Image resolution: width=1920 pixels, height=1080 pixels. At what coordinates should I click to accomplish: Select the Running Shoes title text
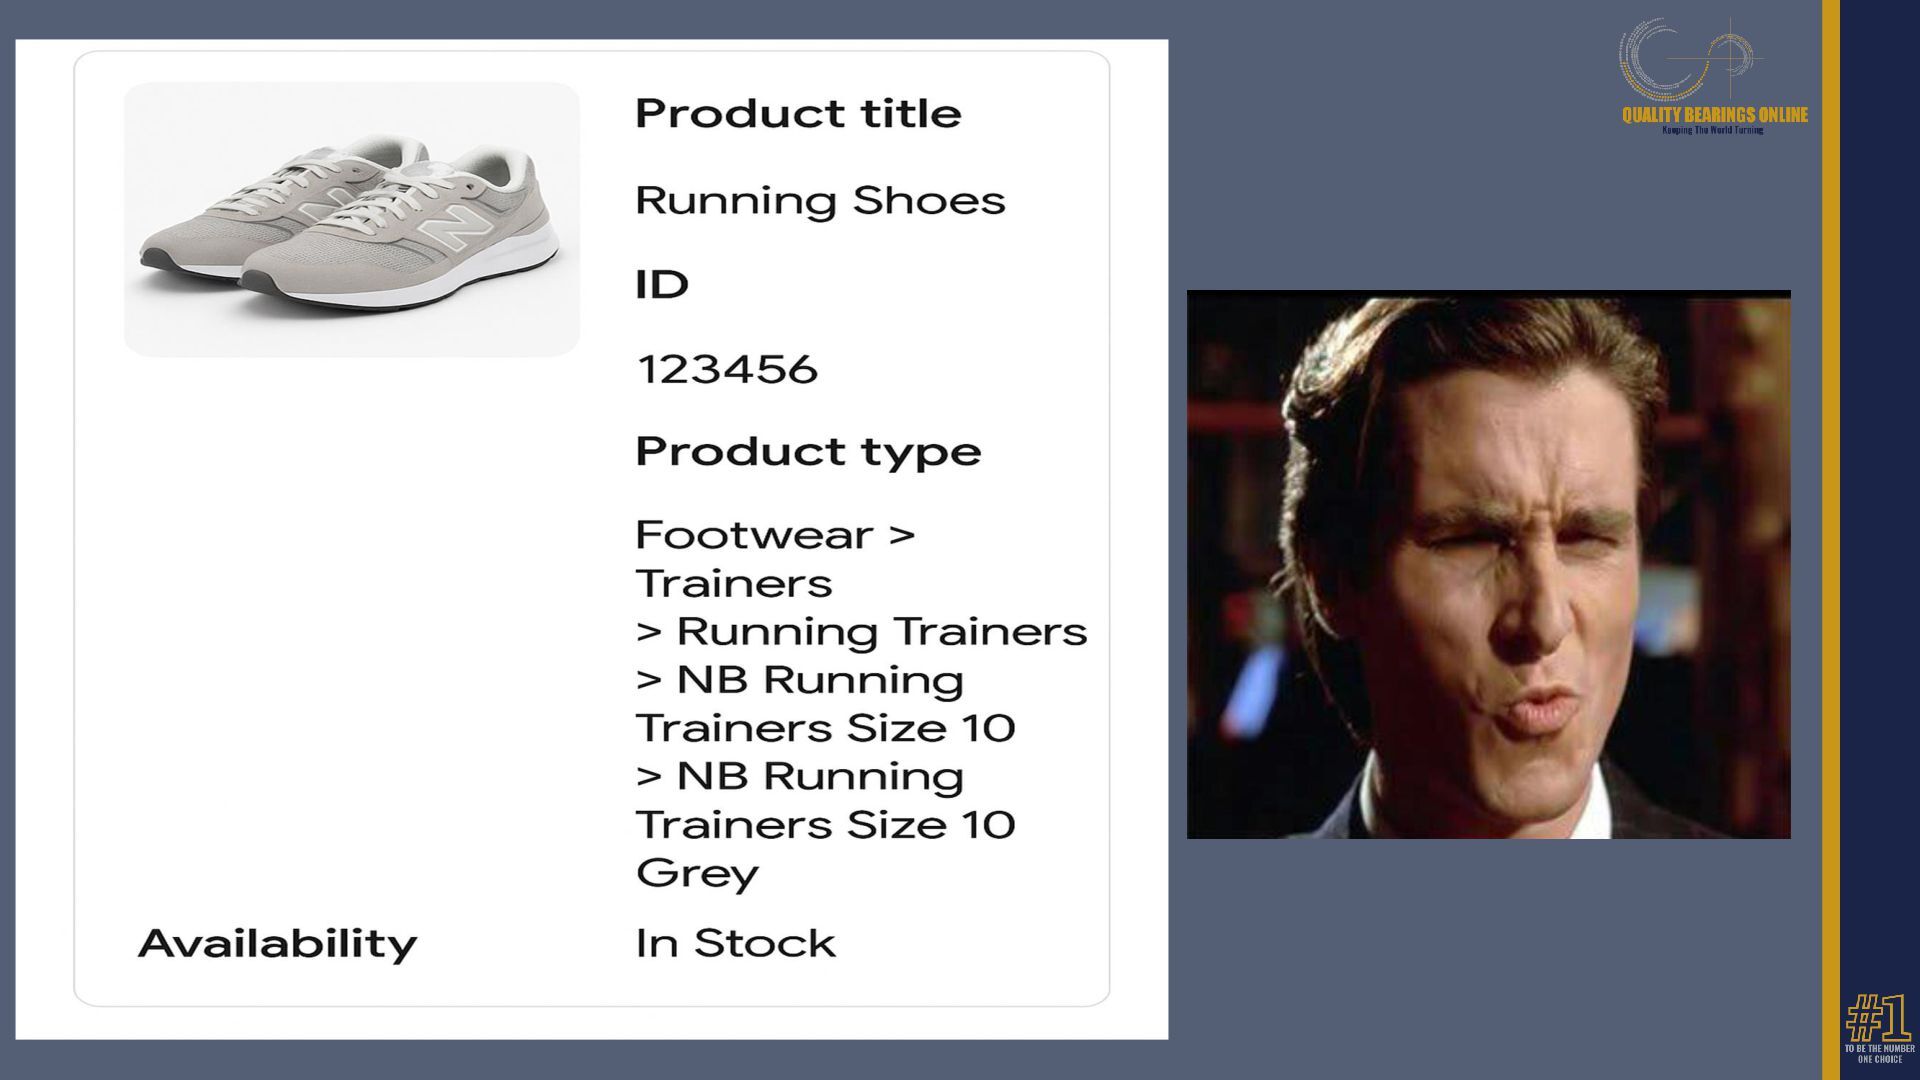(820, 201)
